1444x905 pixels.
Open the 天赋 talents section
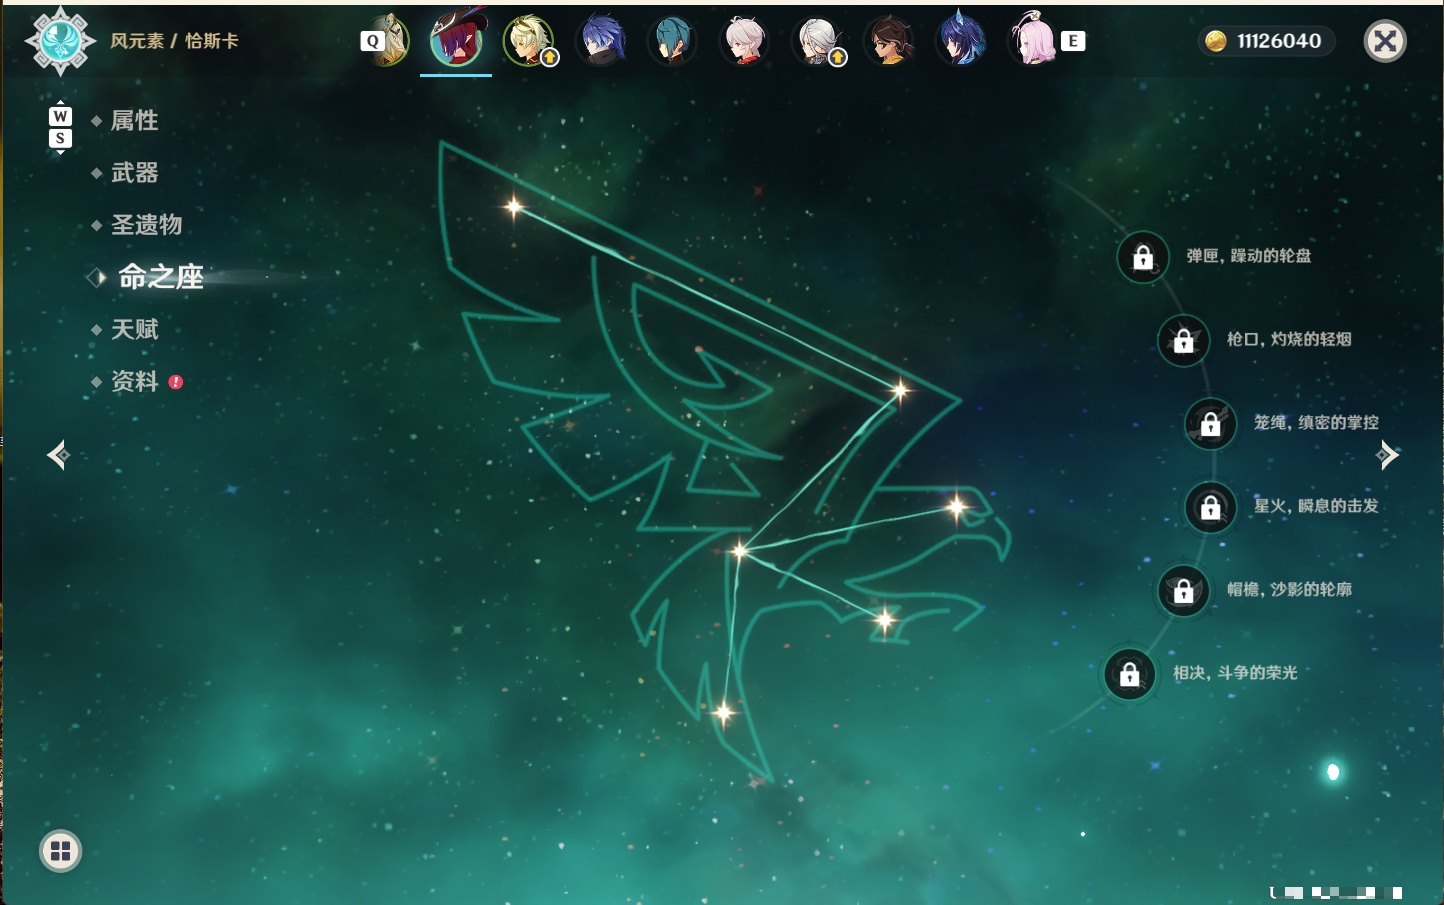click(134, 329)
